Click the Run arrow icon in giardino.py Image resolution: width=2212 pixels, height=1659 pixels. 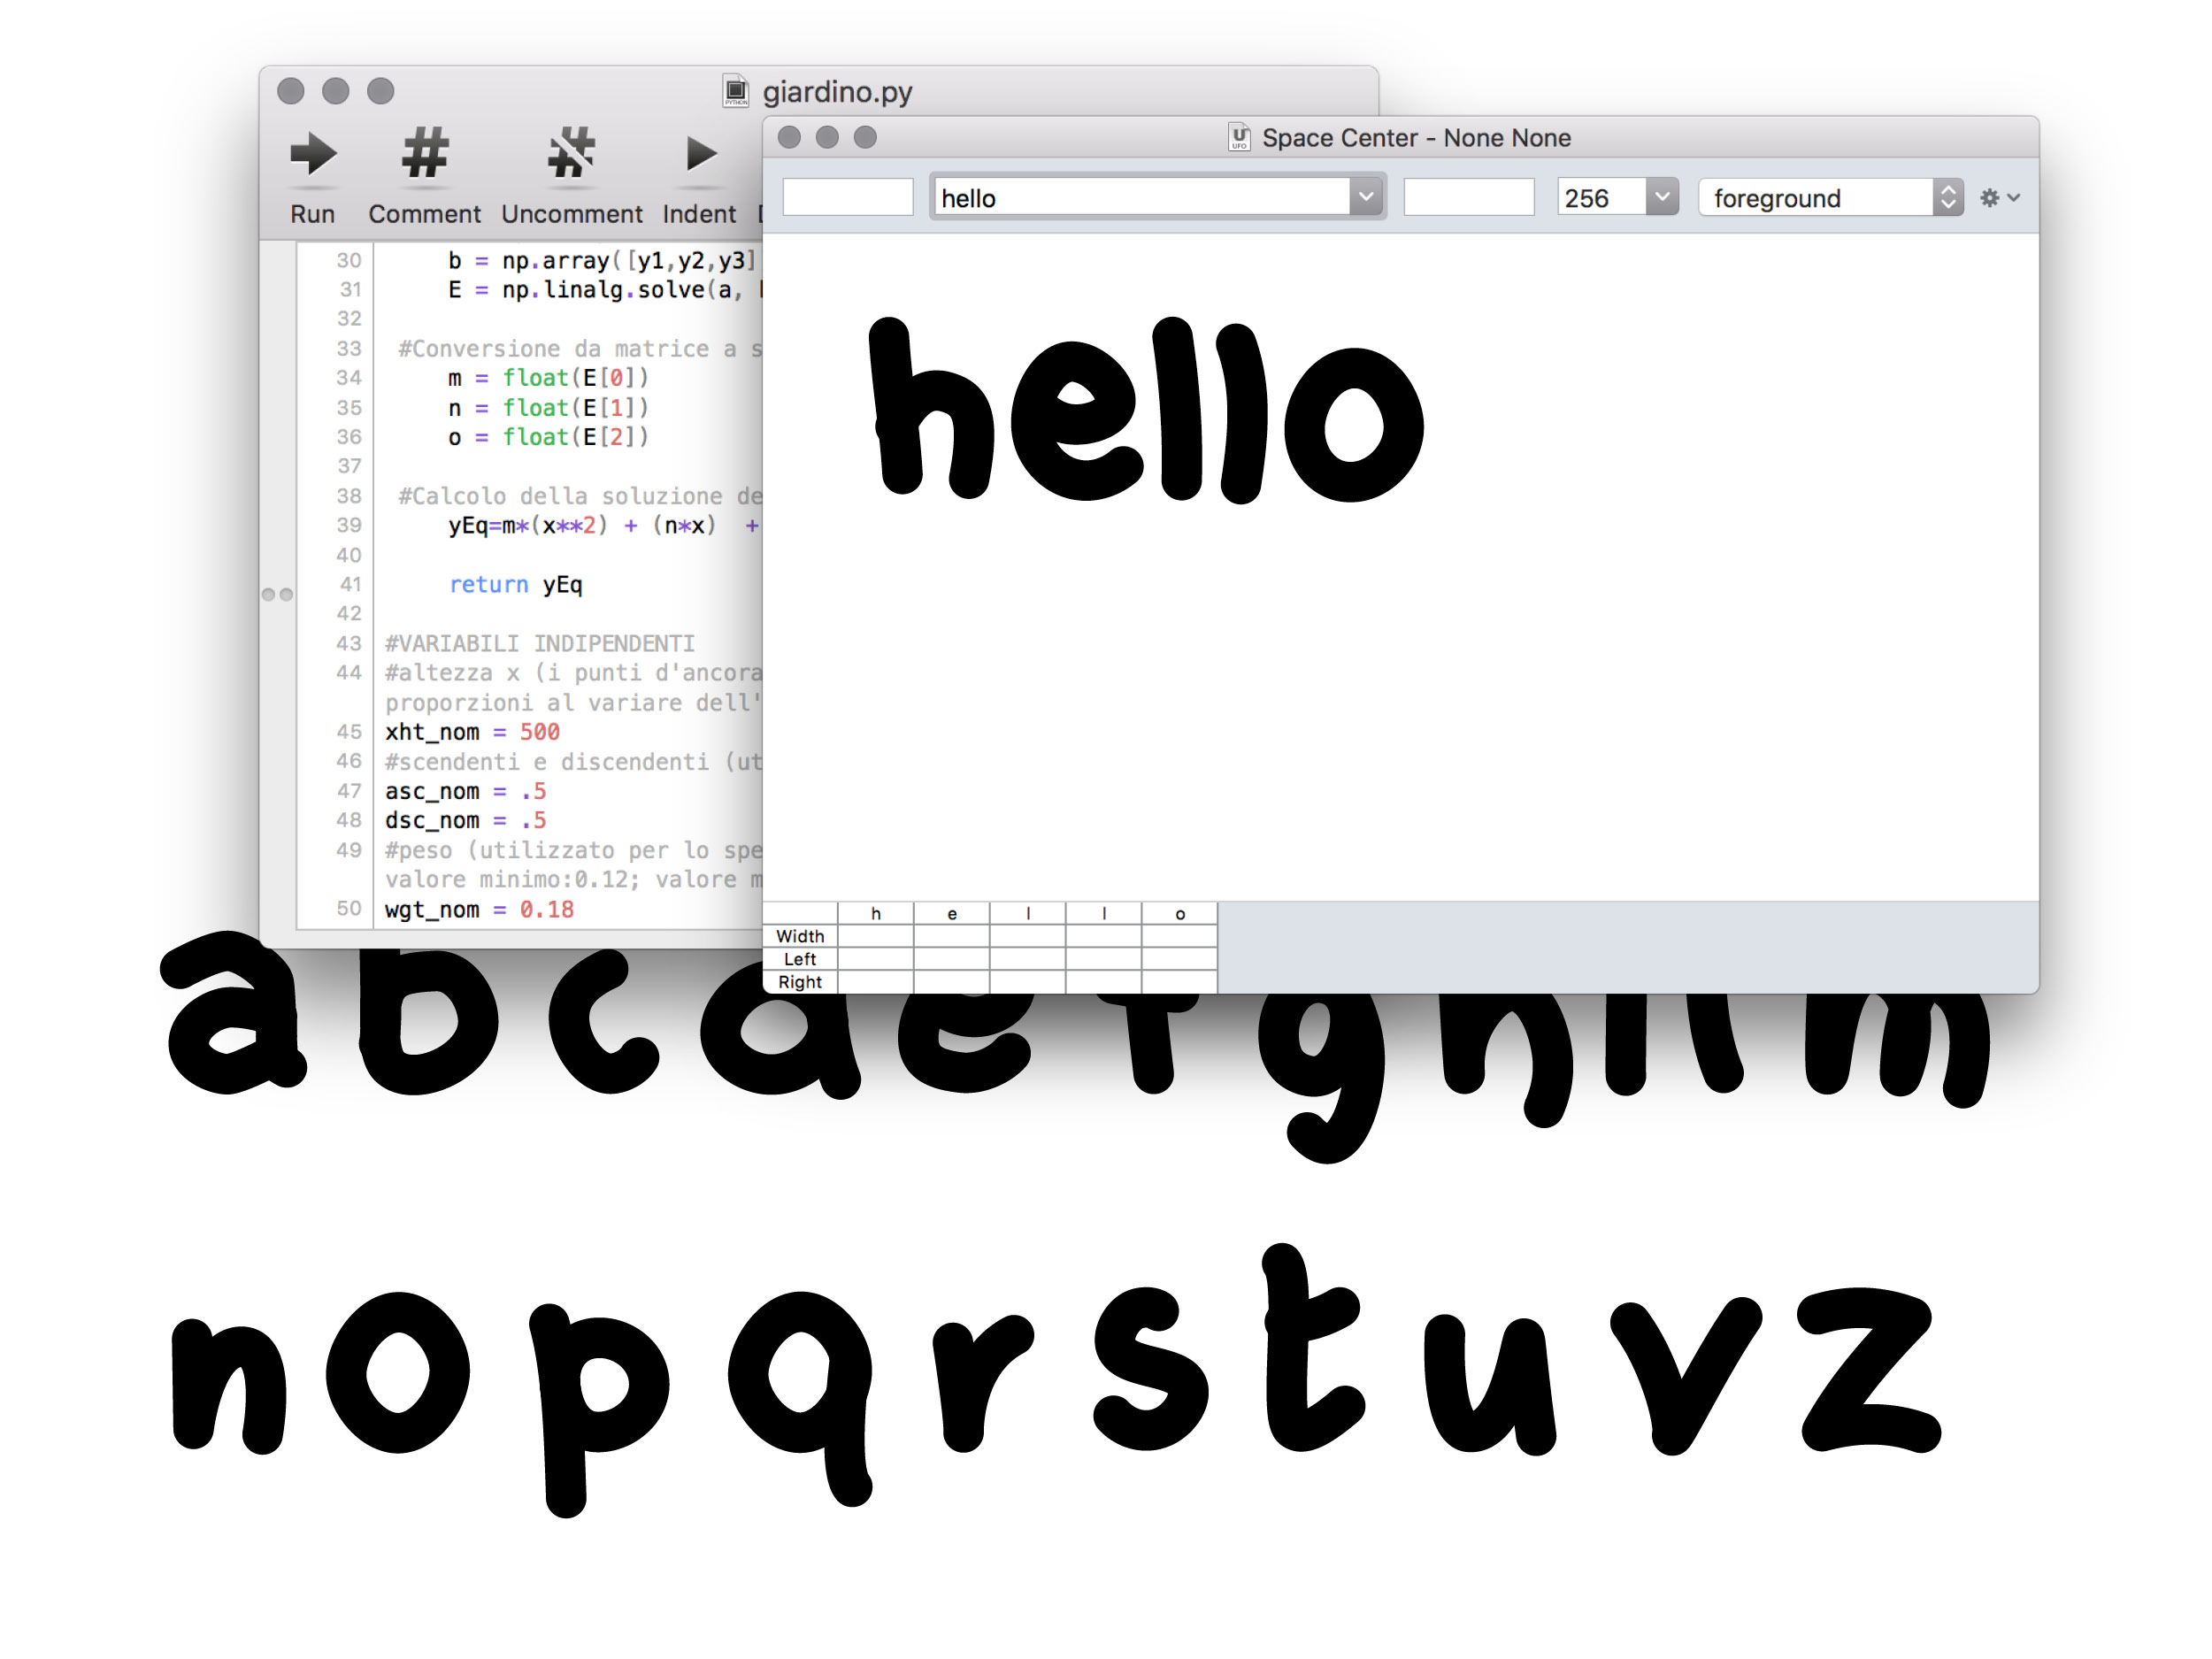313,154
